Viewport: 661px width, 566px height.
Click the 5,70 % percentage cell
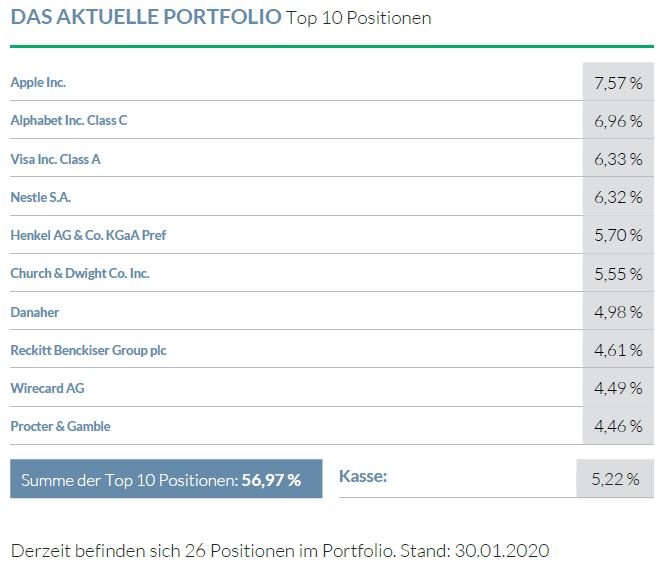pos(617,235)
